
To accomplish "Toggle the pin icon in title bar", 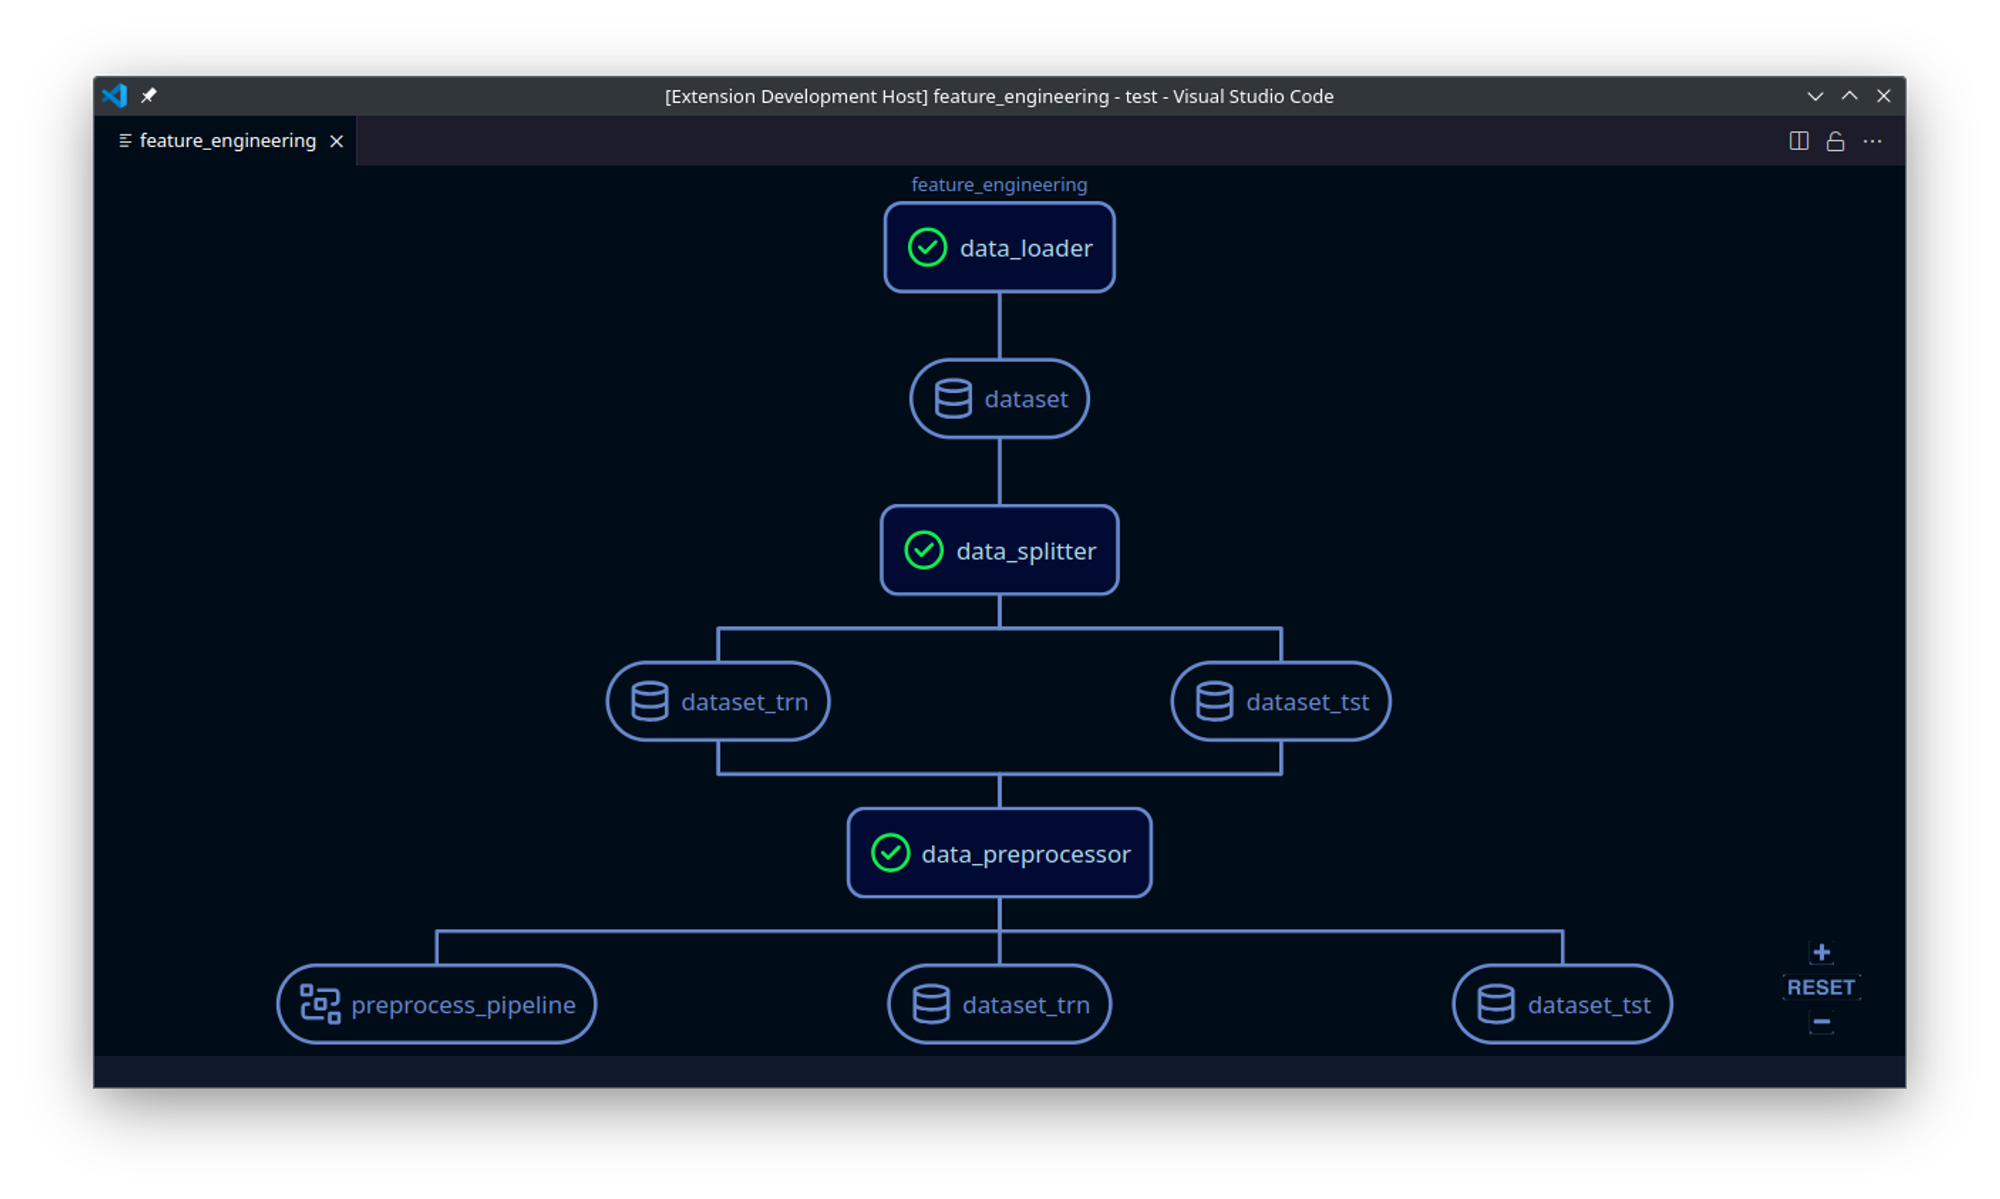I will coord(149,96).
